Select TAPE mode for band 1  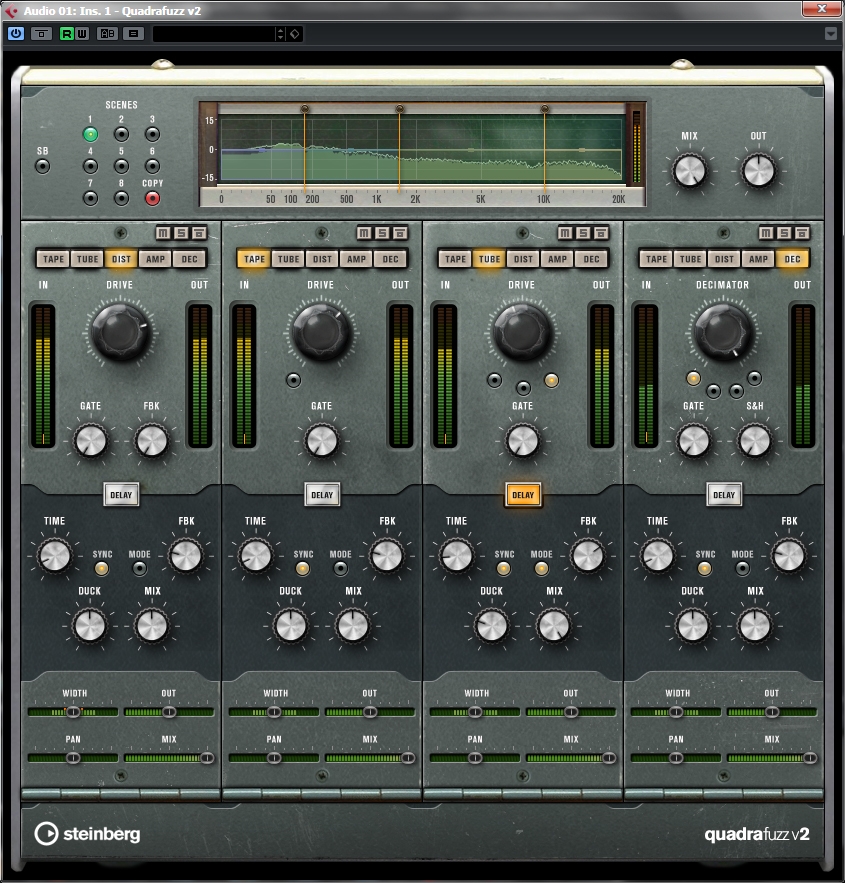pyautogui.click(x=53, y=259)
